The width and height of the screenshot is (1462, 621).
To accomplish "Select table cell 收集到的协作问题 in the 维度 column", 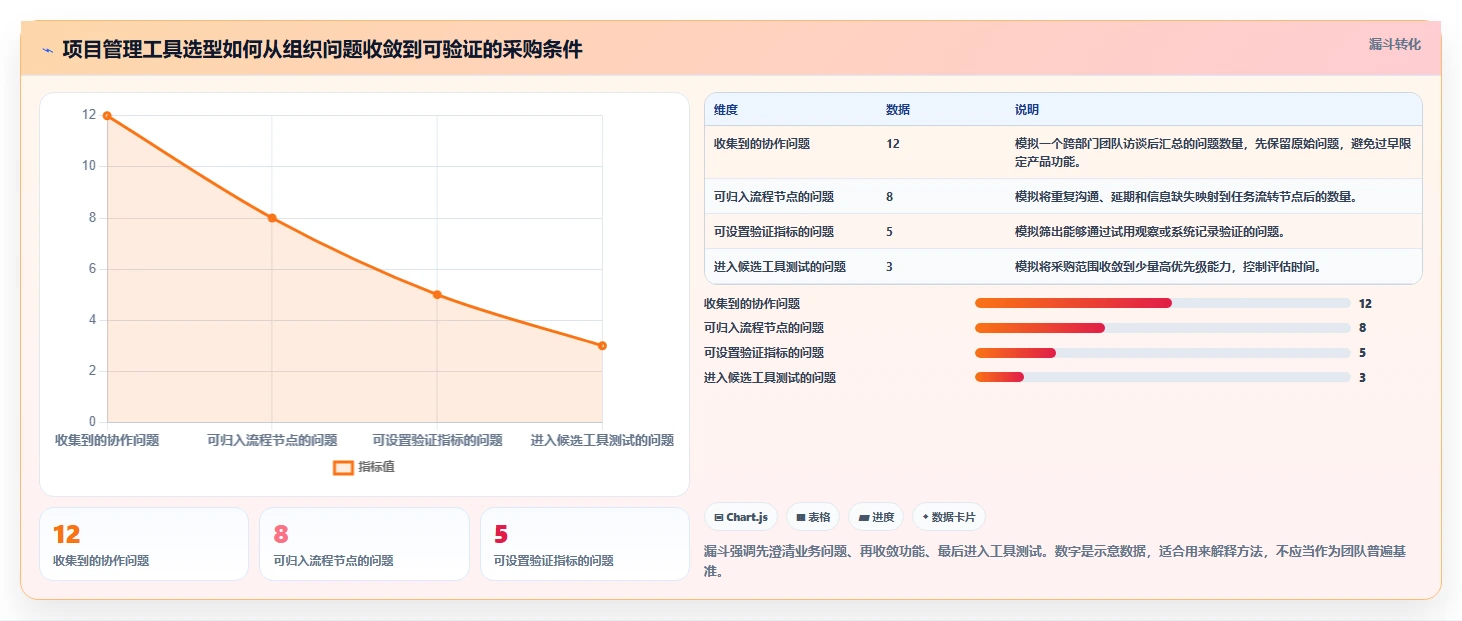I will tap(762, 144).
